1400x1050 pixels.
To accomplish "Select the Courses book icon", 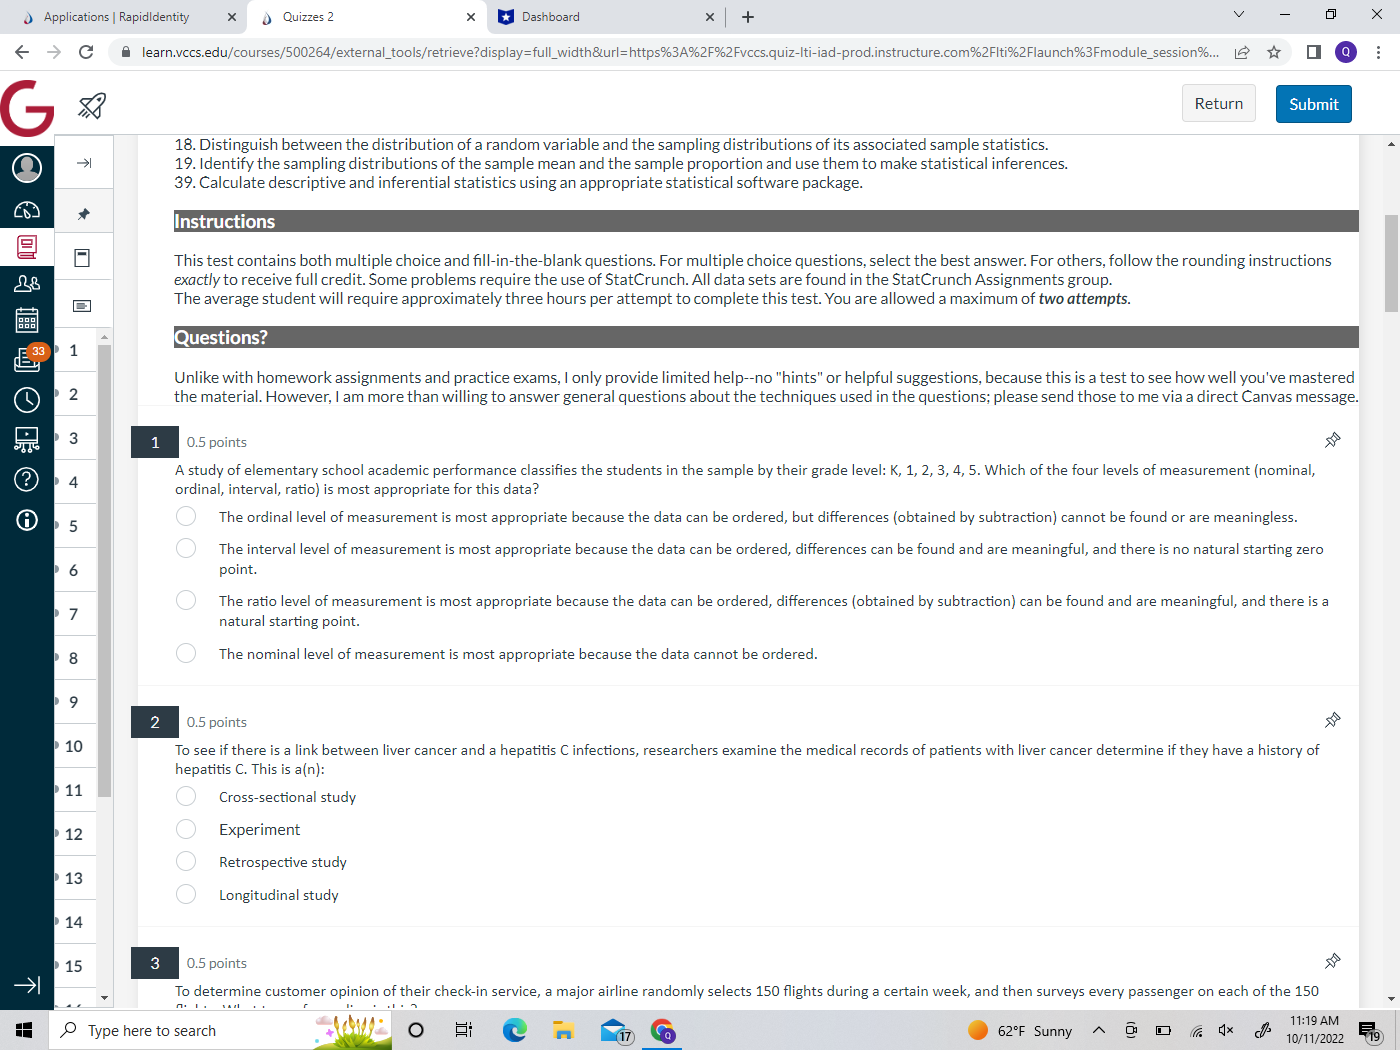I will pos(27,247).
